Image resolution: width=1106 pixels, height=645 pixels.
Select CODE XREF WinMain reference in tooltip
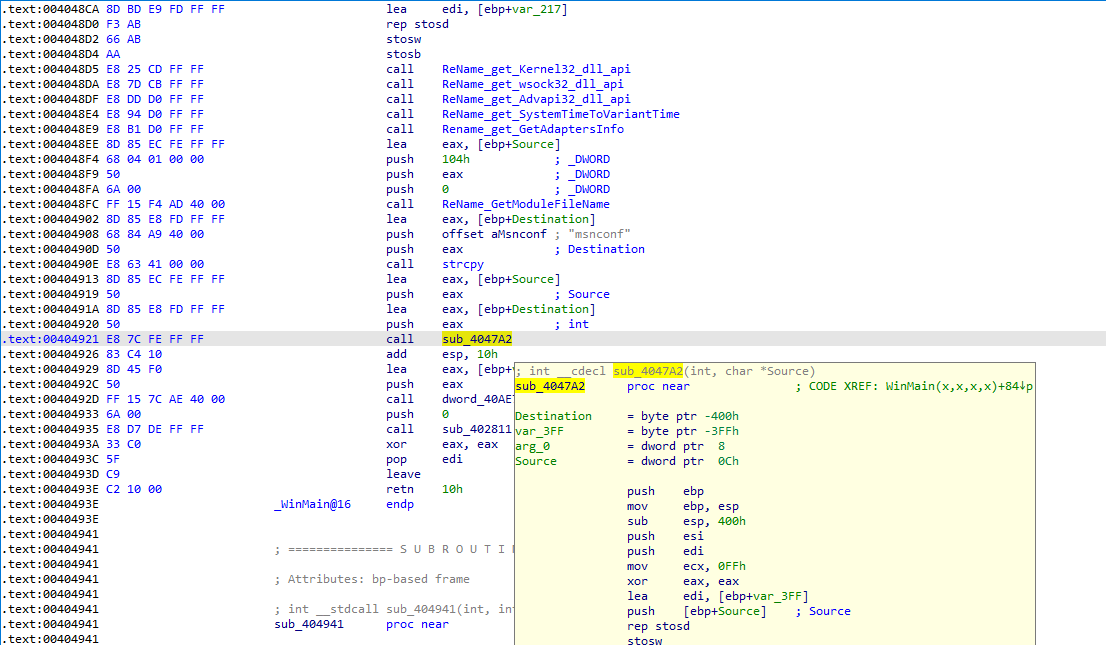[x=914, y=386]
